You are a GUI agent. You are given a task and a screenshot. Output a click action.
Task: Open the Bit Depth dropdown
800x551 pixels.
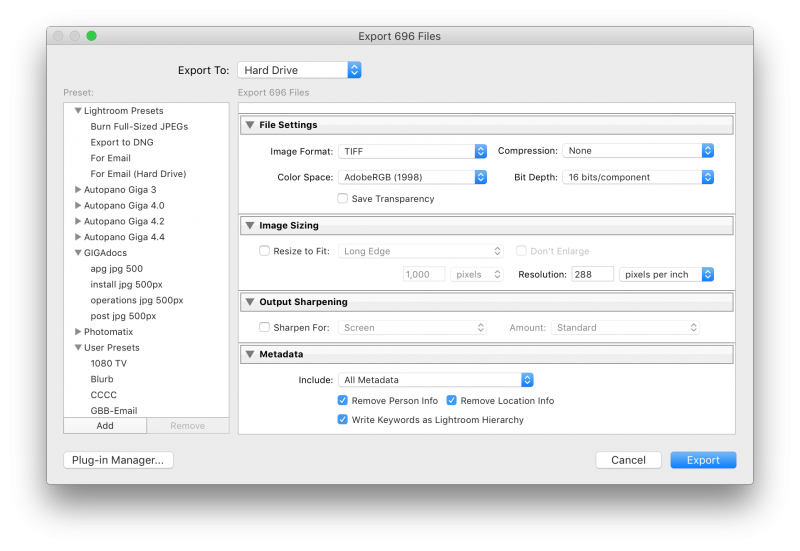coord(638,177)
